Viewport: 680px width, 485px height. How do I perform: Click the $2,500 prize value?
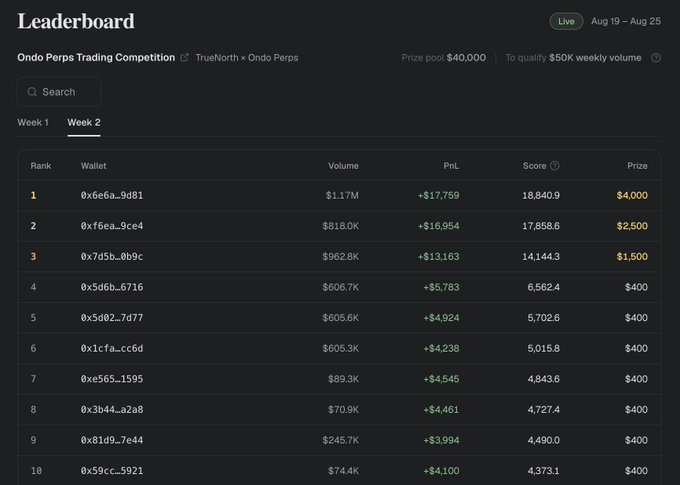tap(632, 226)
